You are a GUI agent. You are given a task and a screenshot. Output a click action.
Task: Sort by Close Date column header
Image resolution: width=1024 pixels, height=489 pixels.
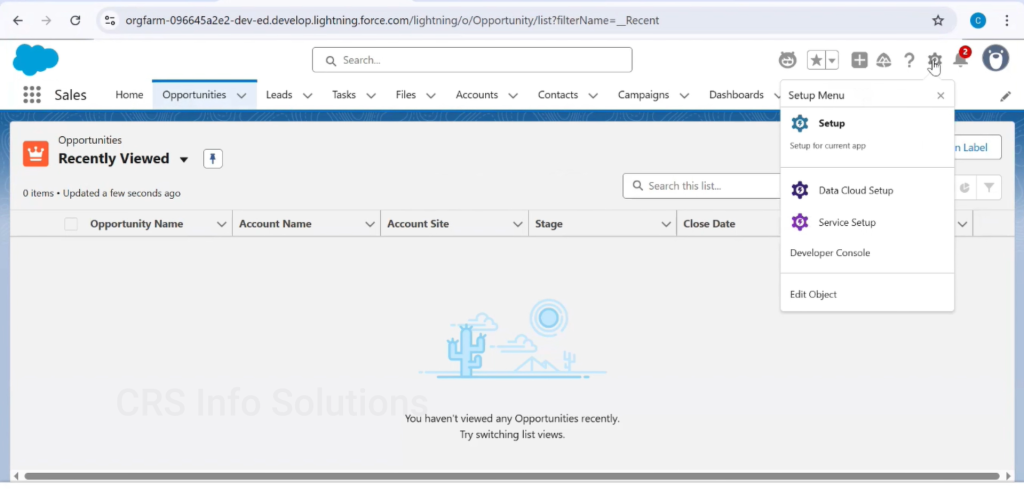[x=709, y=224]
